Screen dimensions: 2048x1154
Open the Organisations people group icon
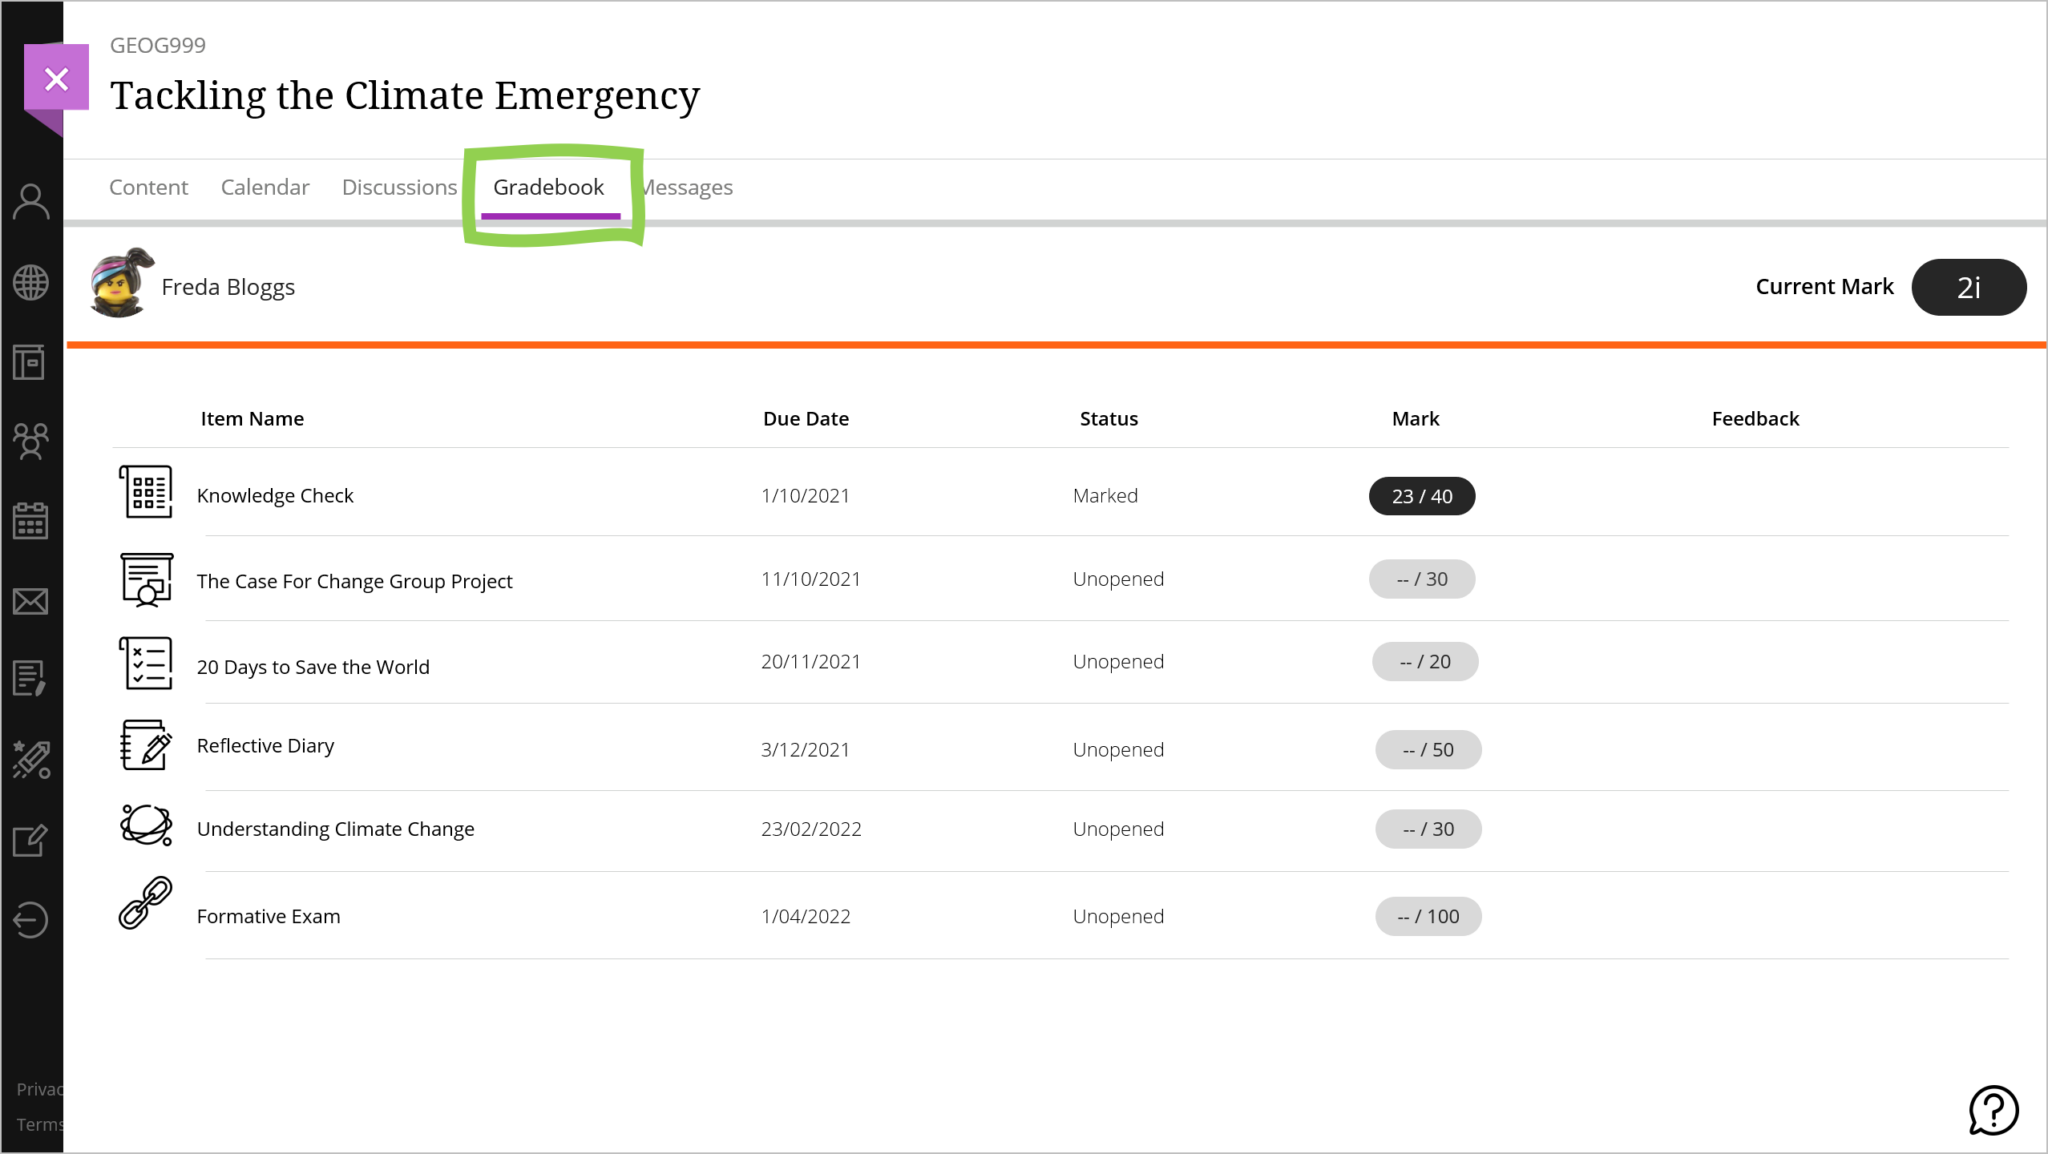click(31, 441)
